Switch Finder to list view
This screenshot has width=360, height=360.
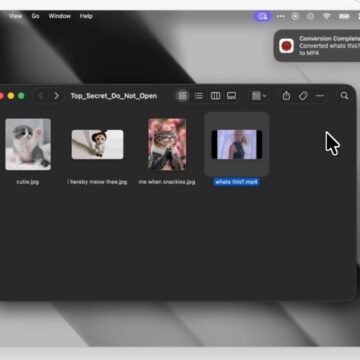point(199,96)
